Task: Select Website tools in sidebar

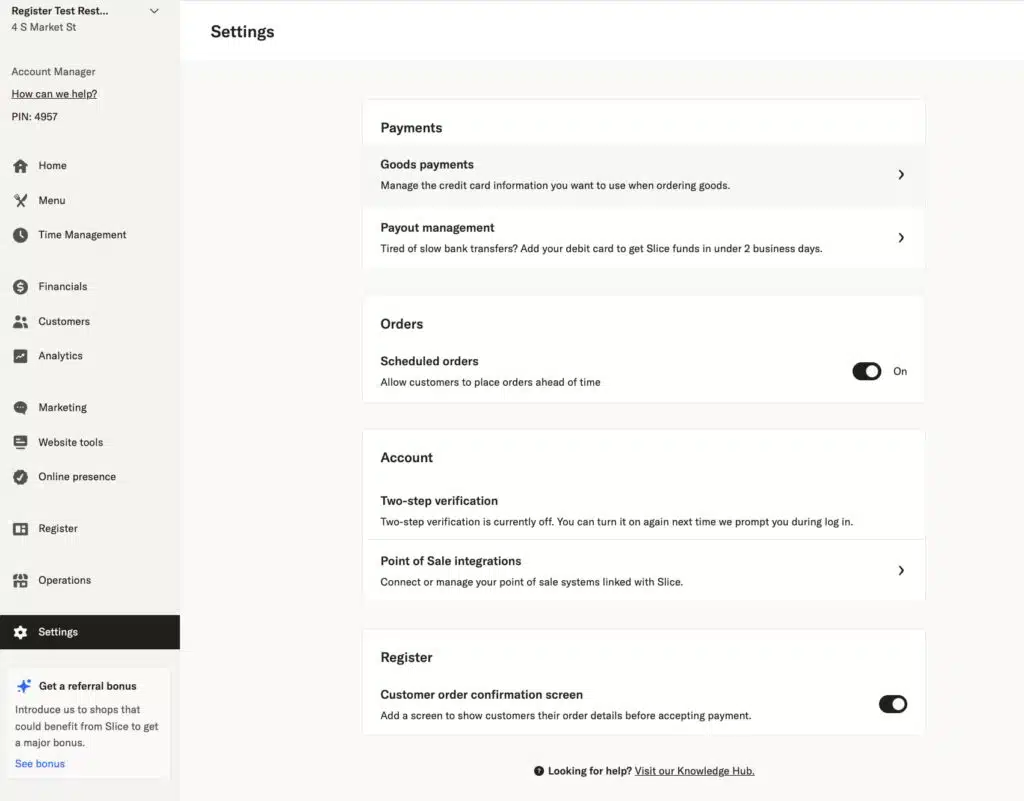Action: click(70, 442)
